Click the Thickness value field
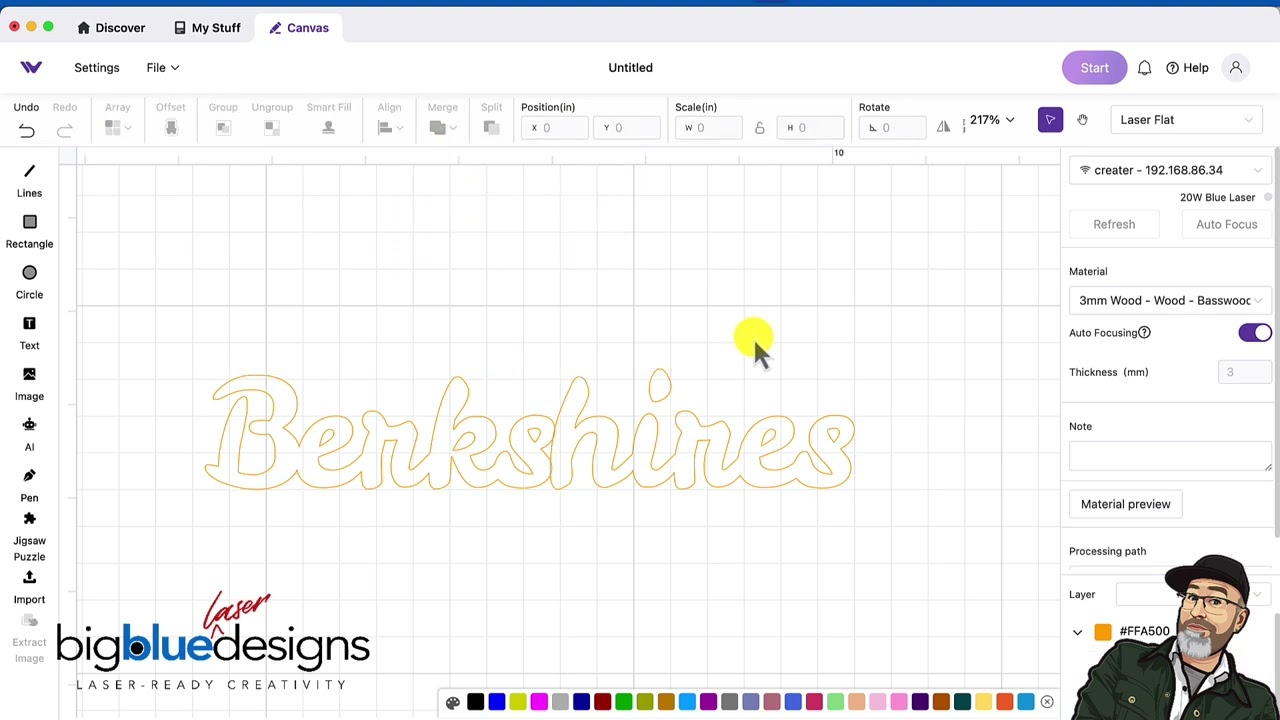 click(x=1244, y=372)
